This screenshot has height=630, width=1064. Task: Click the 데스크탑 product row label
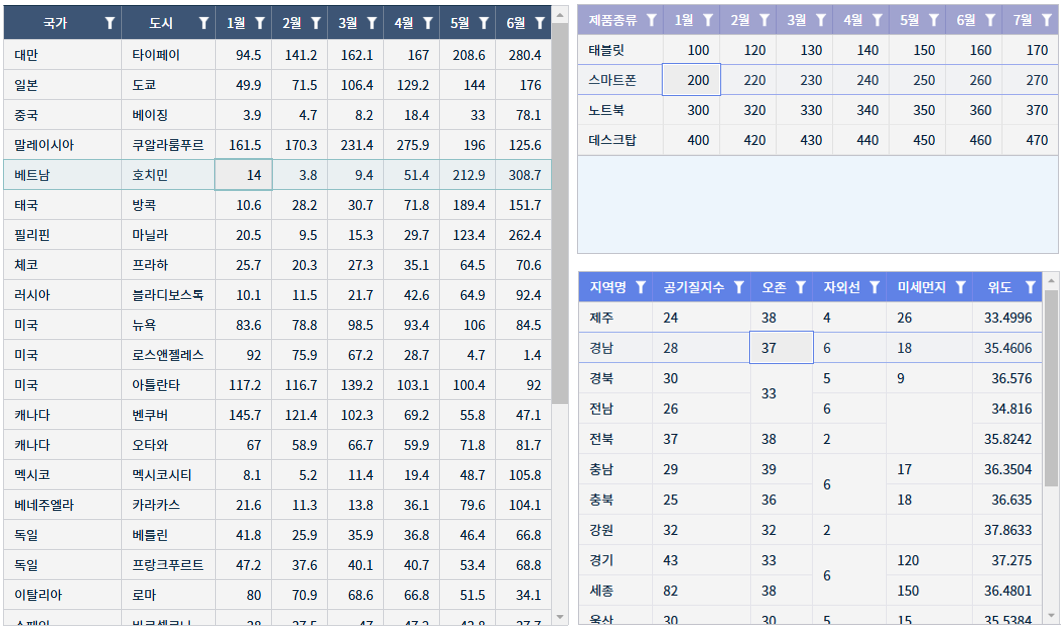(x=620, y=140)
